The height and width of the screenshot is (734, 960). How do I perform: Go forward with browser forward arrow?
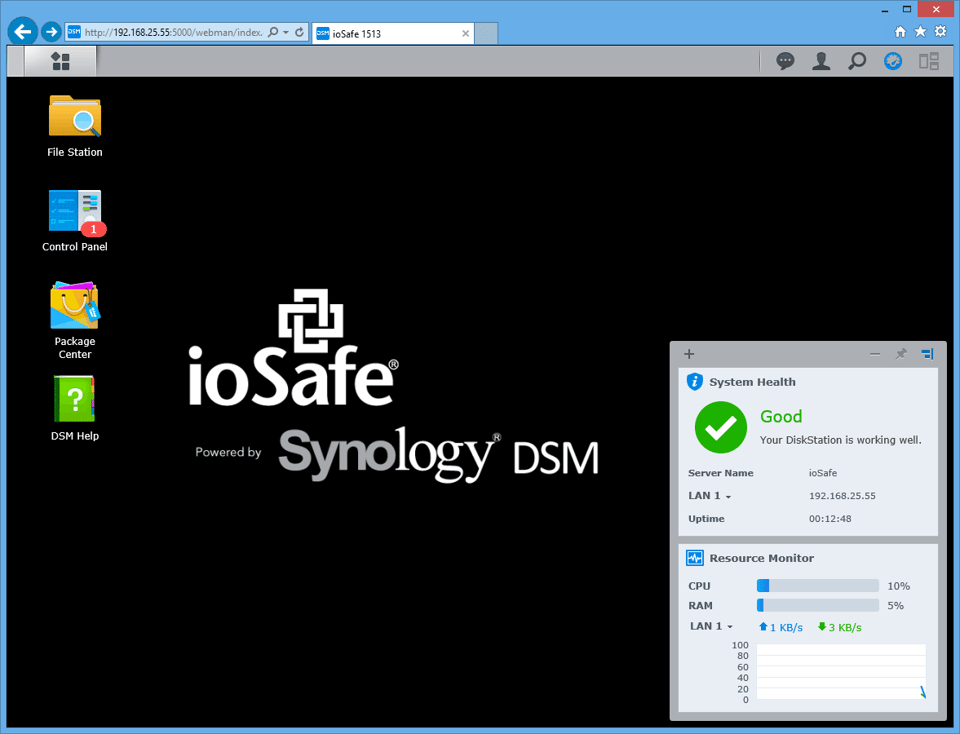51,32
